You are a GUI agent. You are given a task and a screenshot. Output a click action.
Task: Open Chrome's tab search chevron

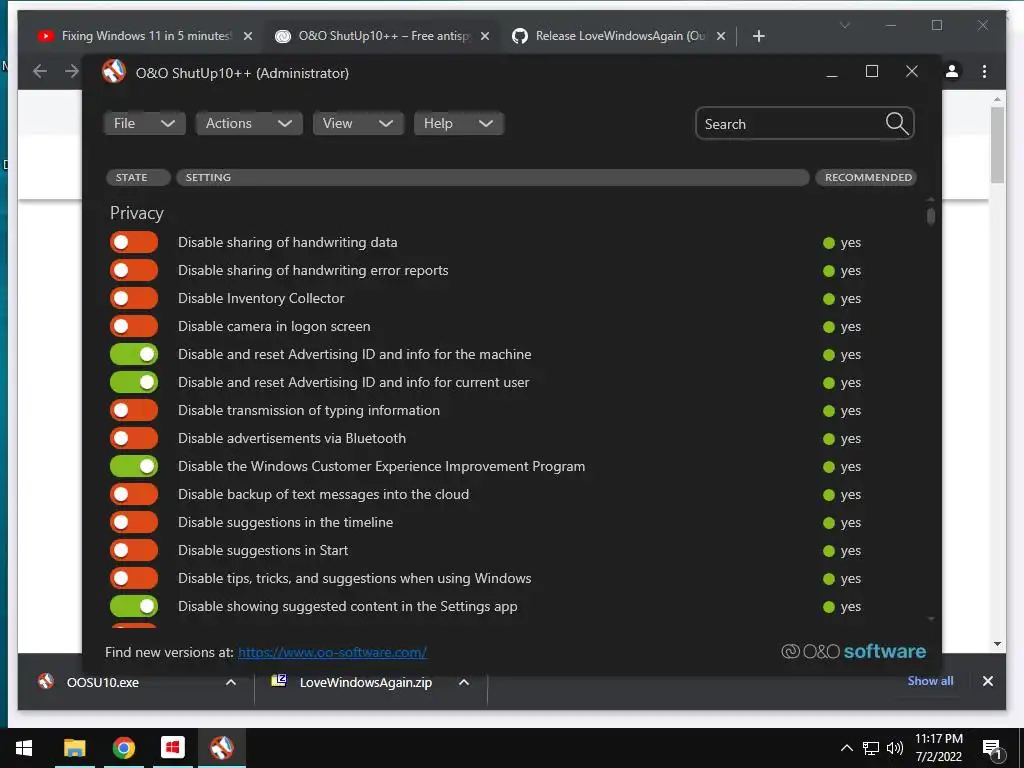pos(844,25)
